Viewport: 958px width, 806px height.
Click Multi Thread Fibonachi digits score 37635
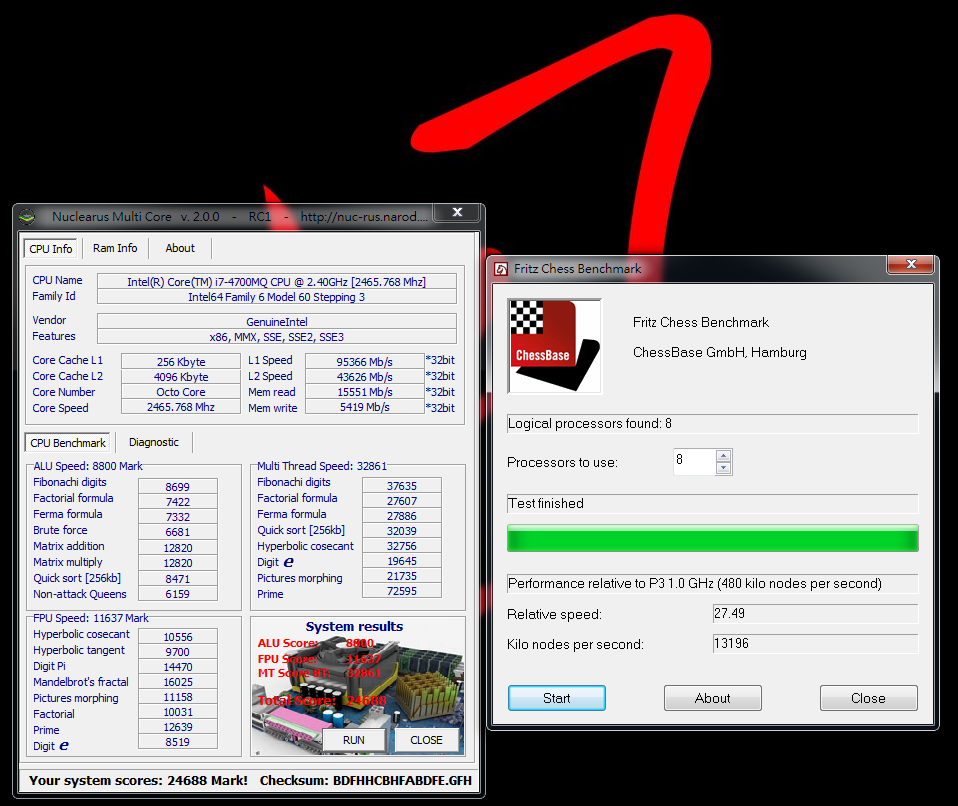(402, 486)
